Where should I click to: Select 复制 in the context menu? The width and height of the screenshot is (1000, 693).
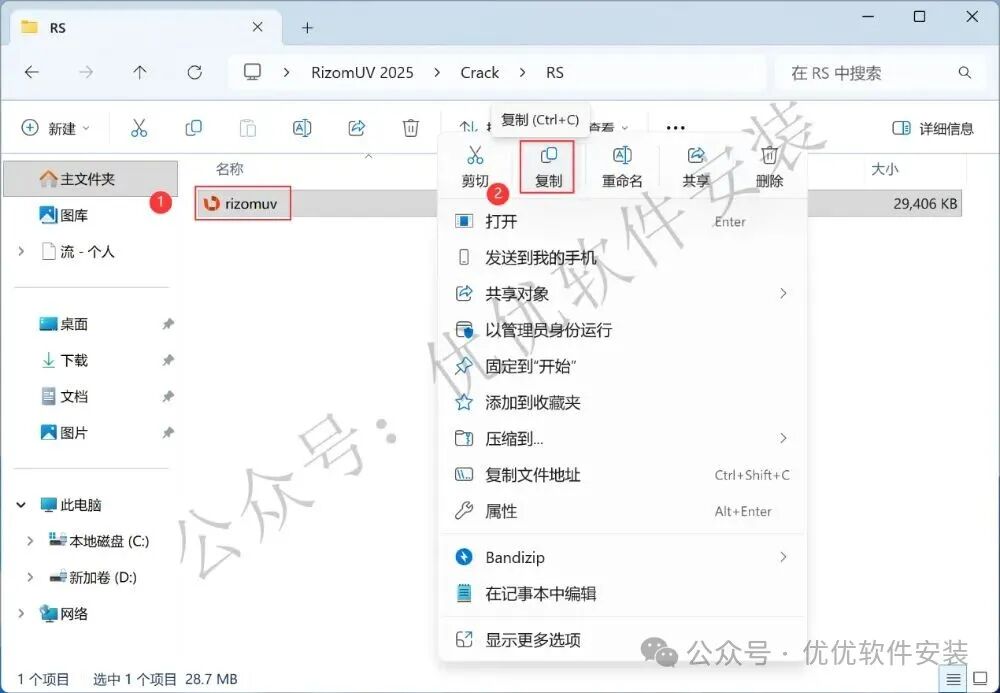548,167
